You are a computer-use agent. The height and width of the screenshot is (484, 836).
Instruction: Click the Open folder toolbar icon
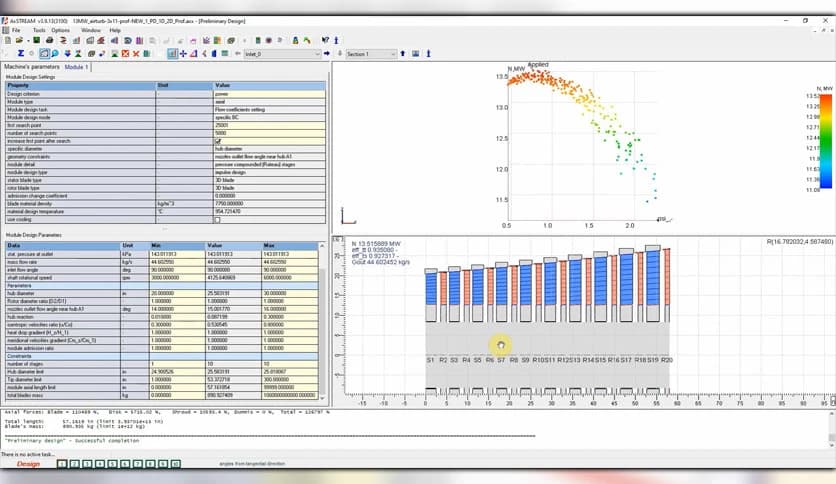point(19,41)
